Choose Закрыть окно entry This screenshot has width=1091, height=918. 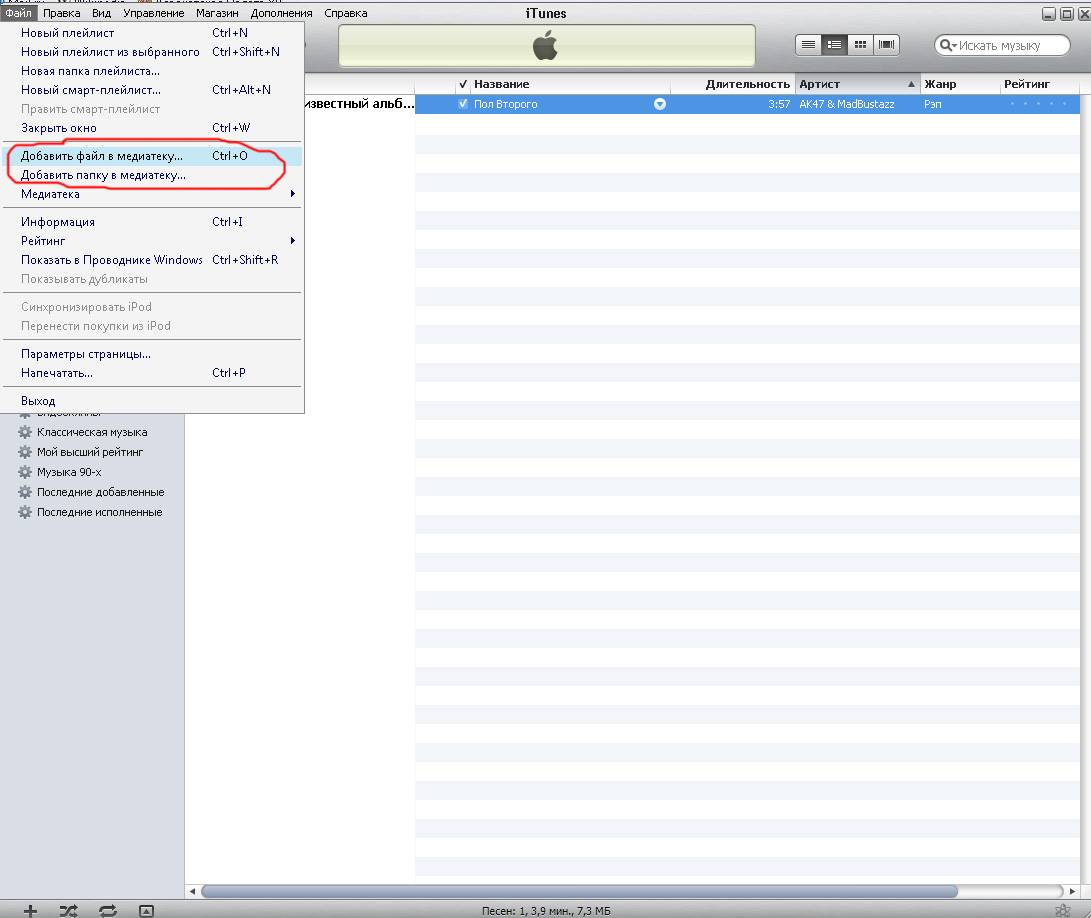coord(152,128)
